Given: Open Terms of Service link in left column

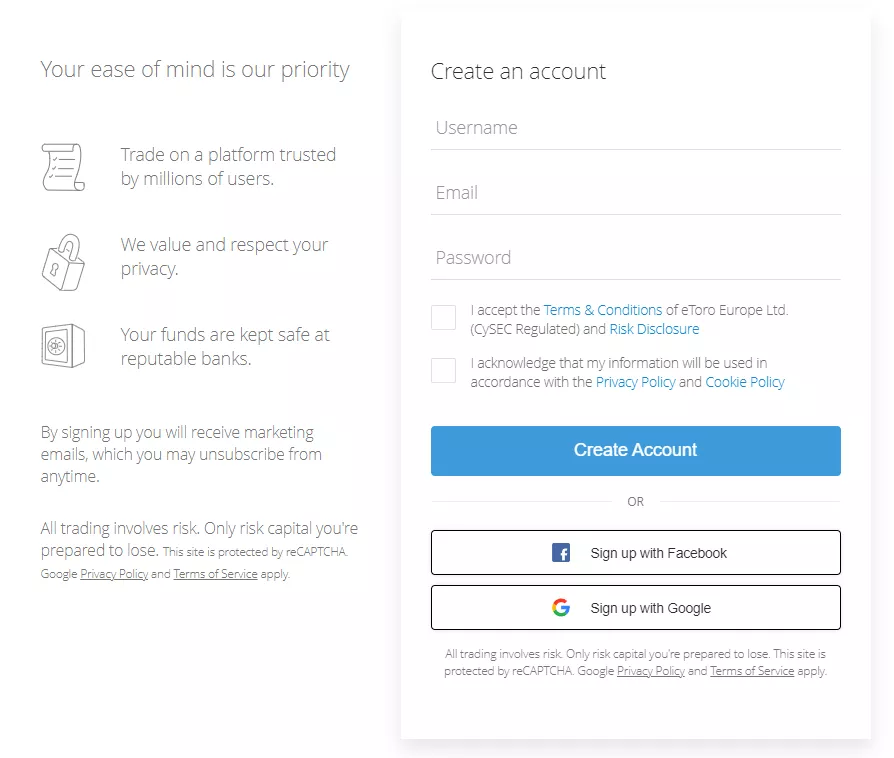Looking at the screenshot, I should pos(215,574).
